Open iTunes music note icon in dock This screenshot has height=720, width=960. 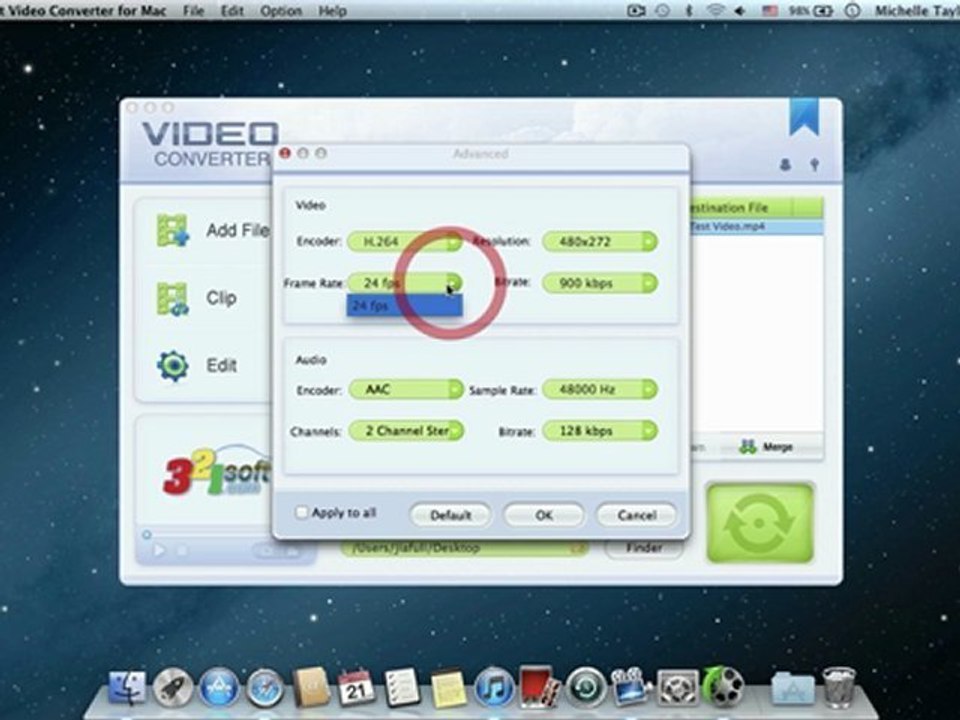coord(493,688)
